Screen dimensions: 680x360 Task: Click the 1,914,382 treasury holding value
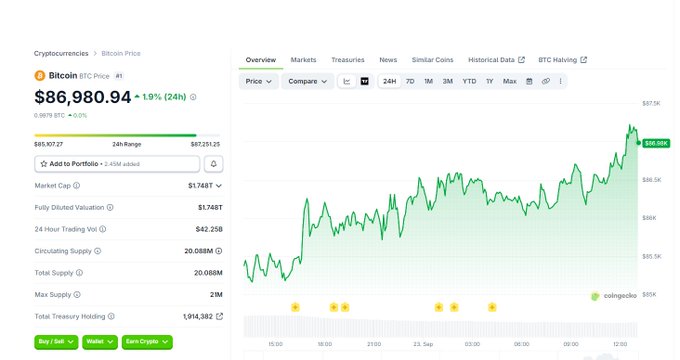coord(198,316)
